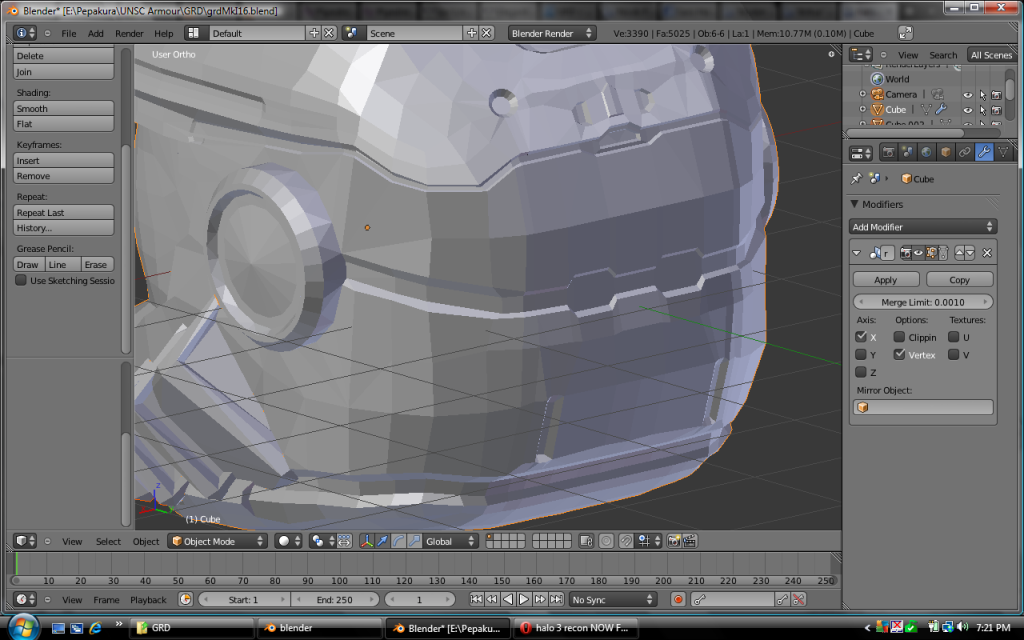
Task: Toggle Cube visibility eye in outliner
Action: [968, 110]
